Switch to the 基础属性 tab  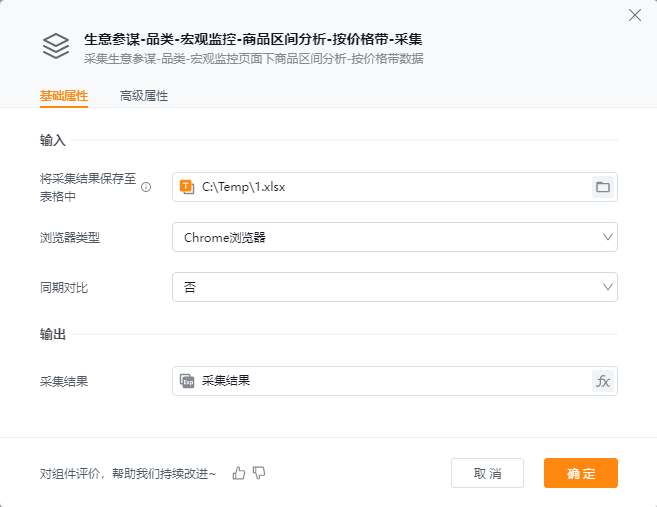[x=64, y=97]
